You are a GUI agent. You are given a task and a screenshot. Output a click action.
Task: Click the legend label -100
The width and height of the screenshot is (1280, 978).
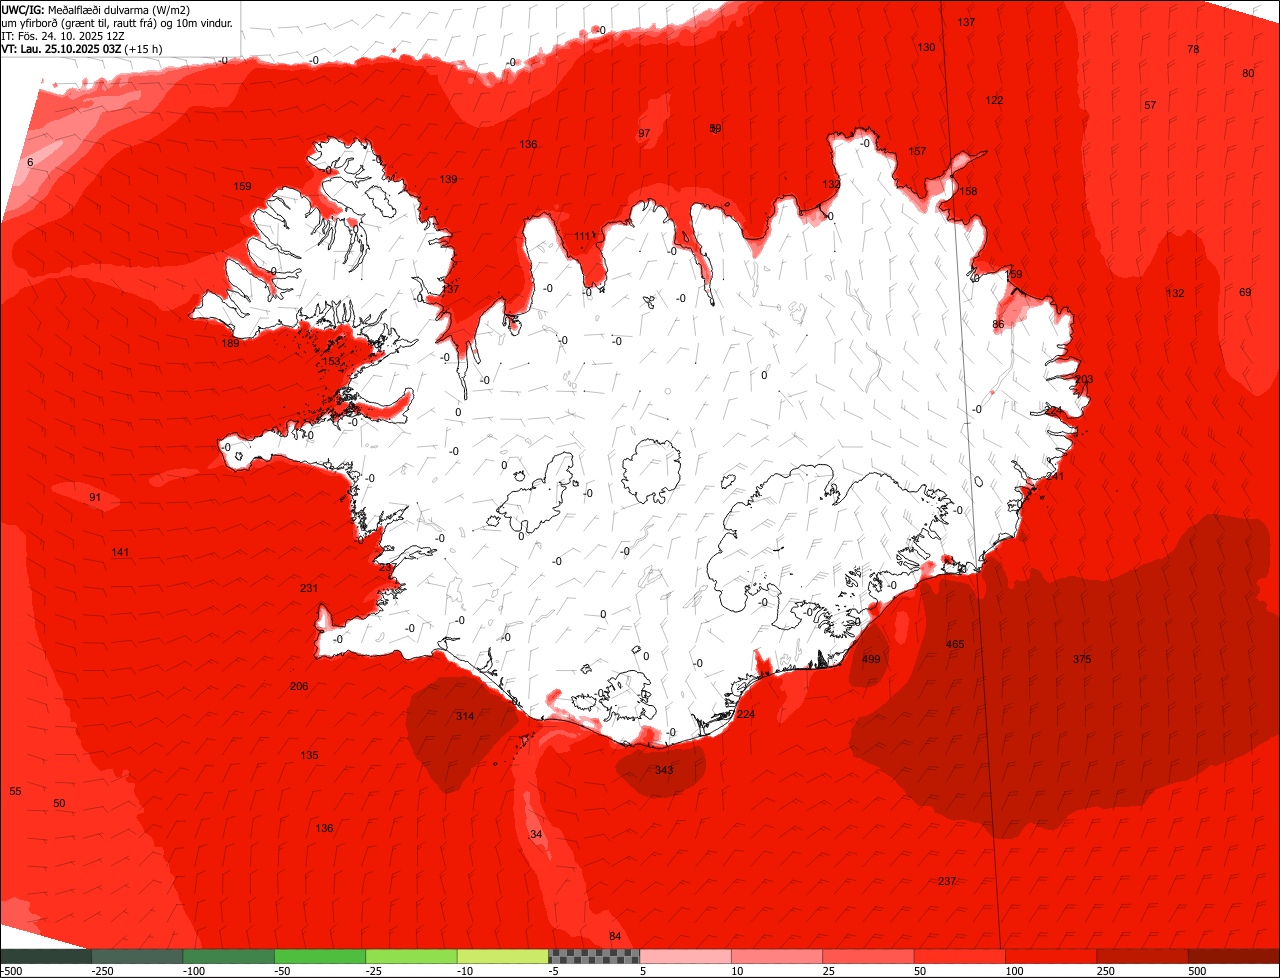tap(192, 971)
